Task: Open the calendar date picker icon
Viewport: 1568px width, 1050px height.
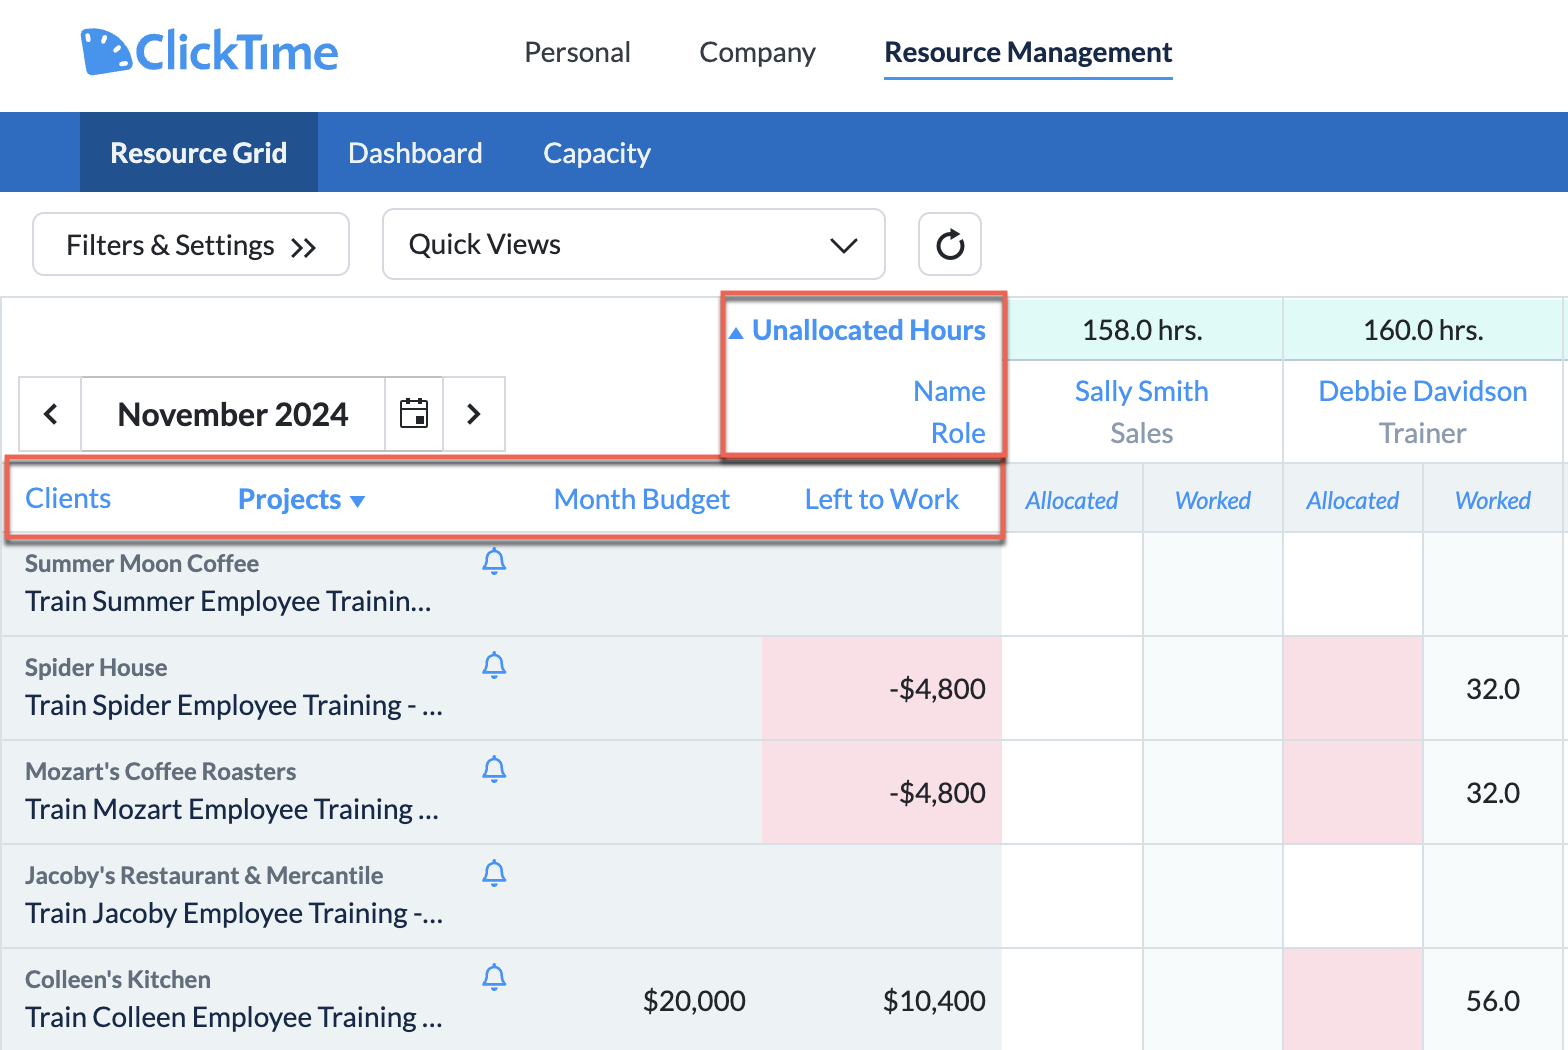Action: coord(414,413)
